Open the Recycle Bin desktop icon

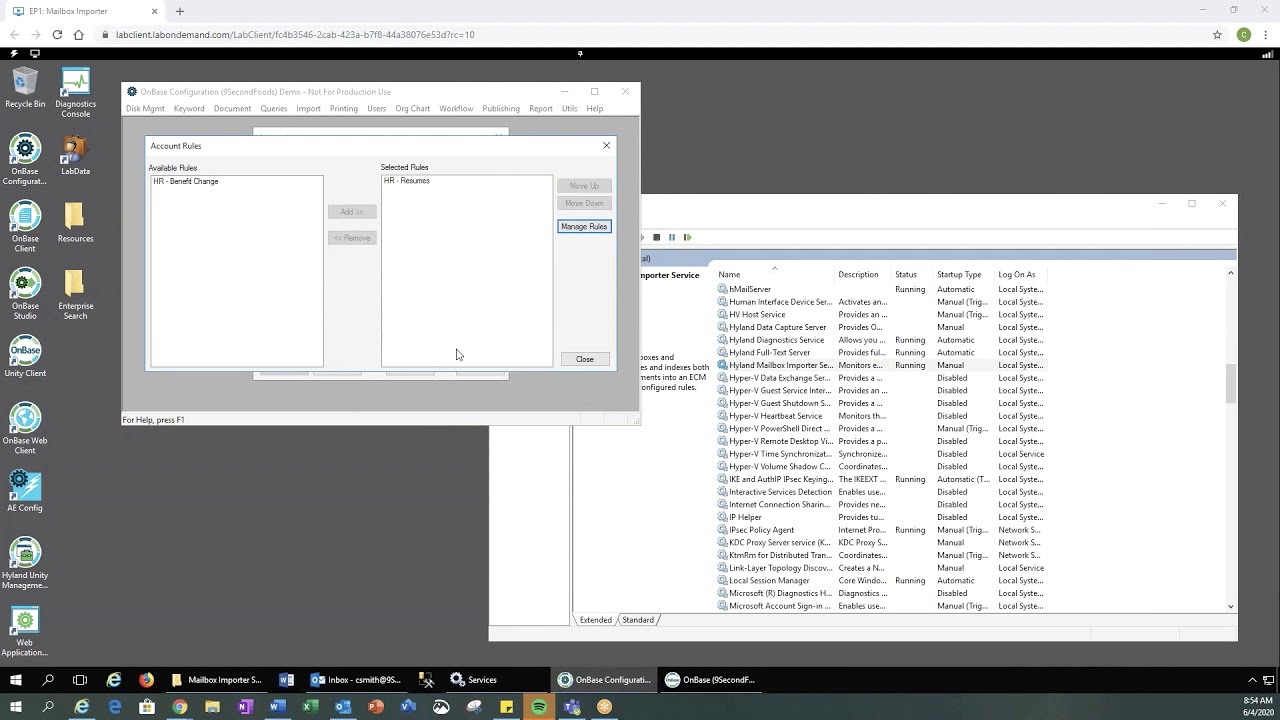coord(25,88)
